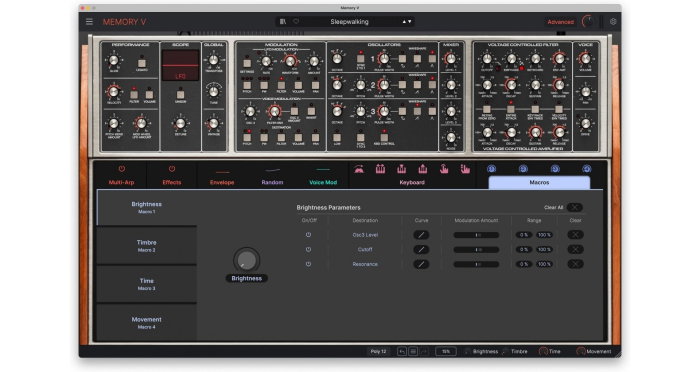The width and height of the screenshot is (700, 372).
Task: Open the Macros tab
Action: pyautogui.click(x=539, y=183)
